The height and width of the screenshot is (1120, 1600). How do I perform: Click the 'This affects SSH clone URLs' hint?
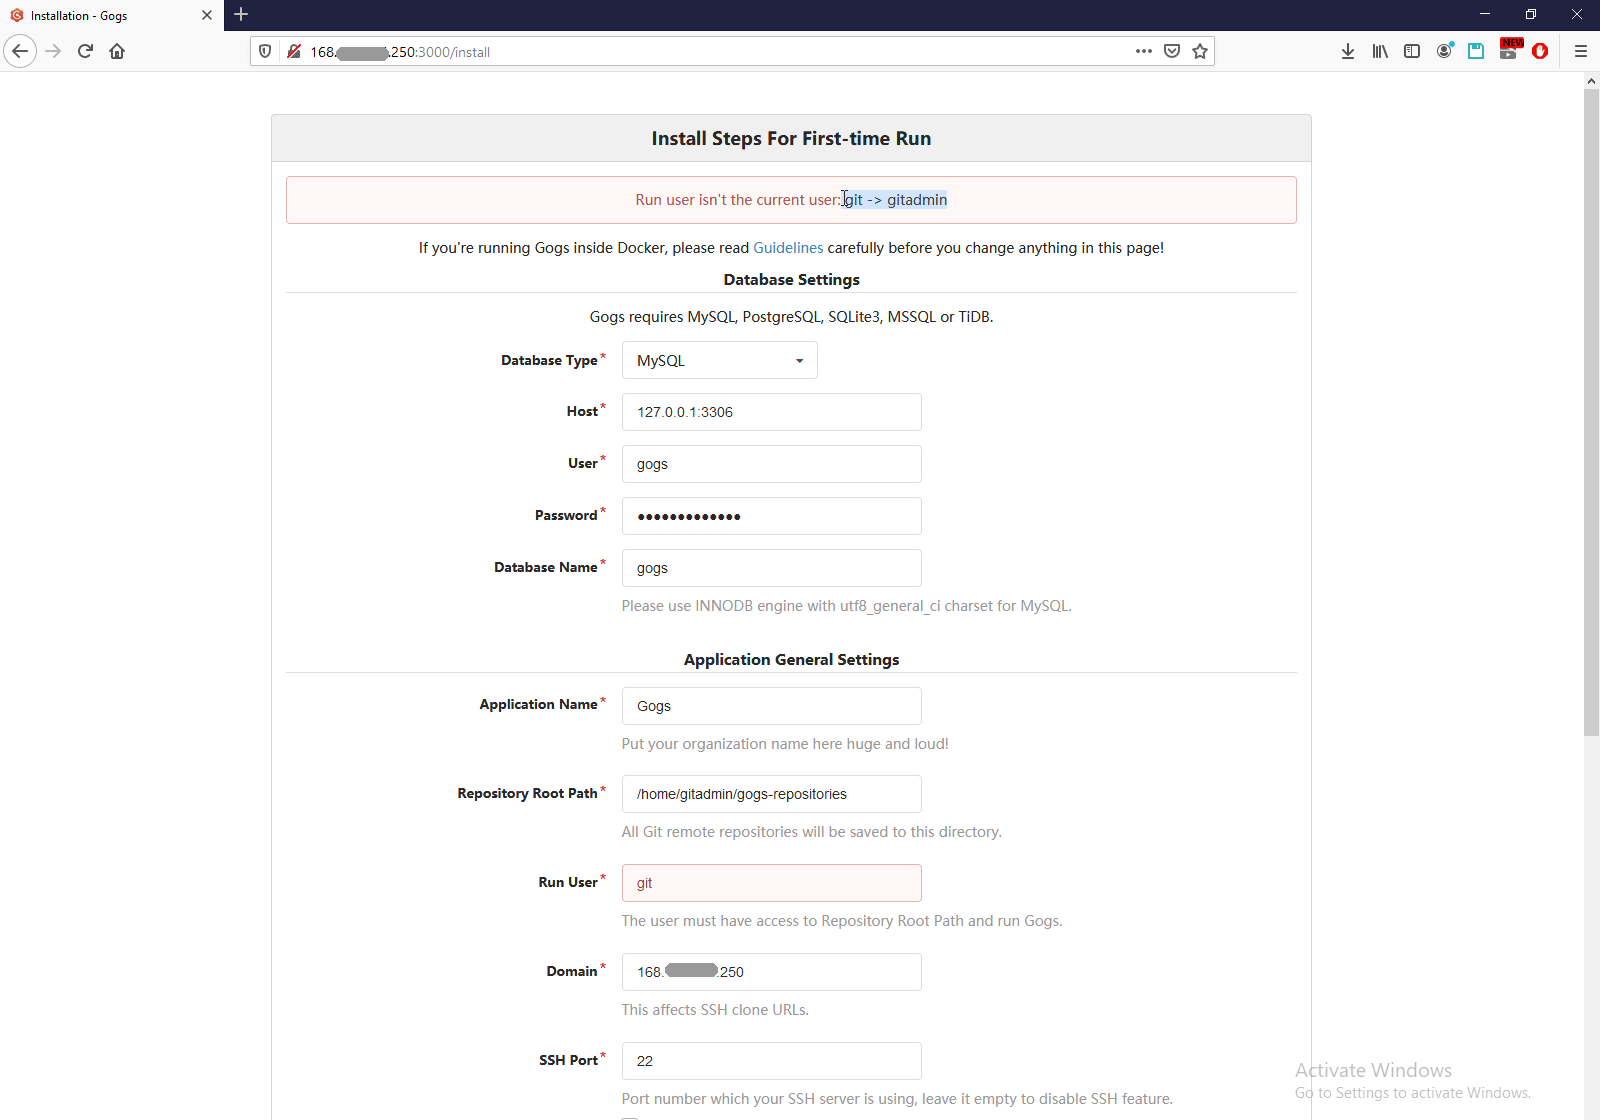point(715,1010)
